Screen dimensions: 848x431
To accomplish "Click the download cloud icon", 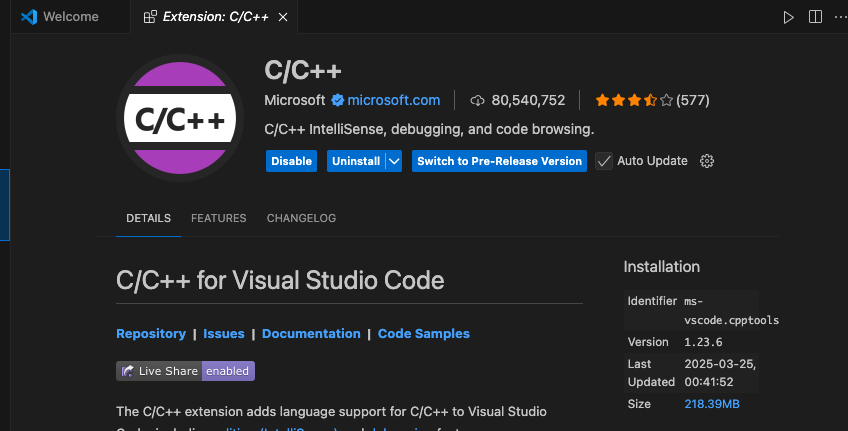I will click(478, 101).
